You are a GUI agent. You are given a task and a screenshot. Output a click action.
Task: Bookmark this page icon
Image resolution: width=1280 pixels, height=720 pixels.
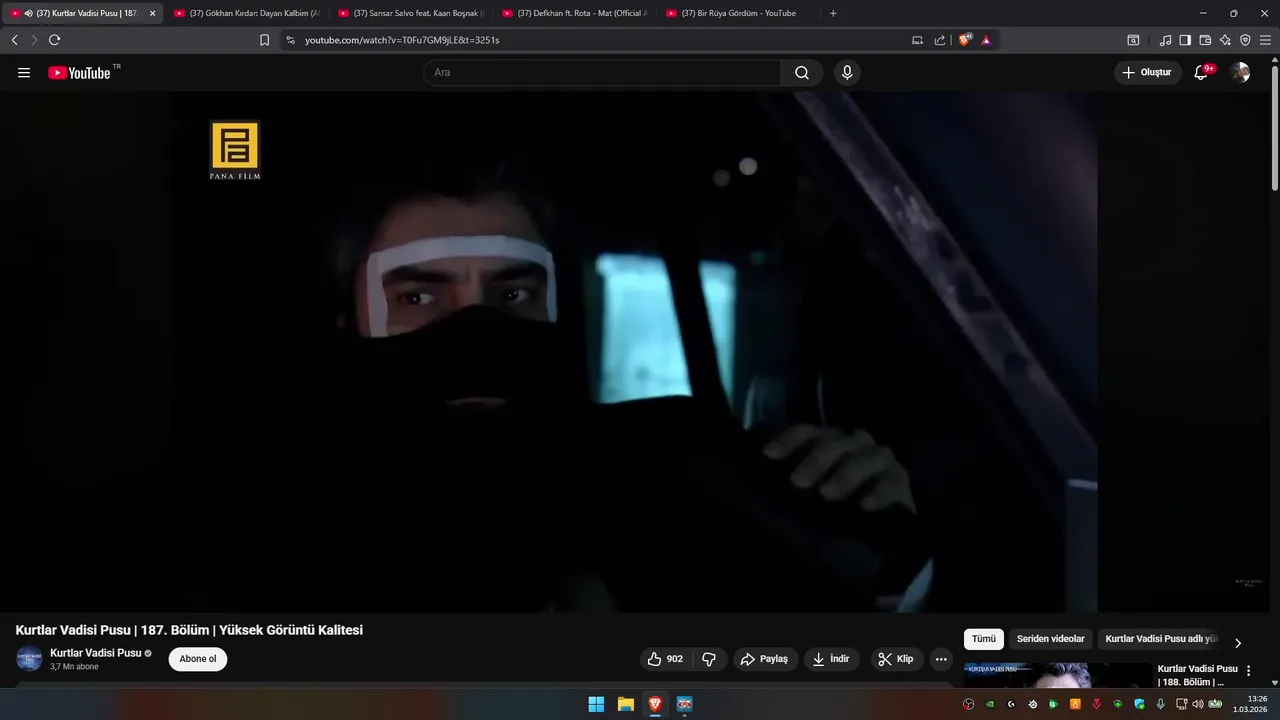(264, 40)
